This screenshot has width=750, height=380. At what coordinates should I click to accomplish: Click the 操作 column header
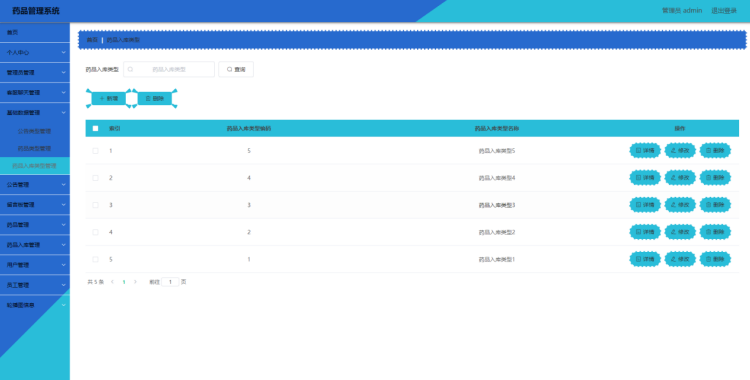pyautogui.click(x=680, y=128)
